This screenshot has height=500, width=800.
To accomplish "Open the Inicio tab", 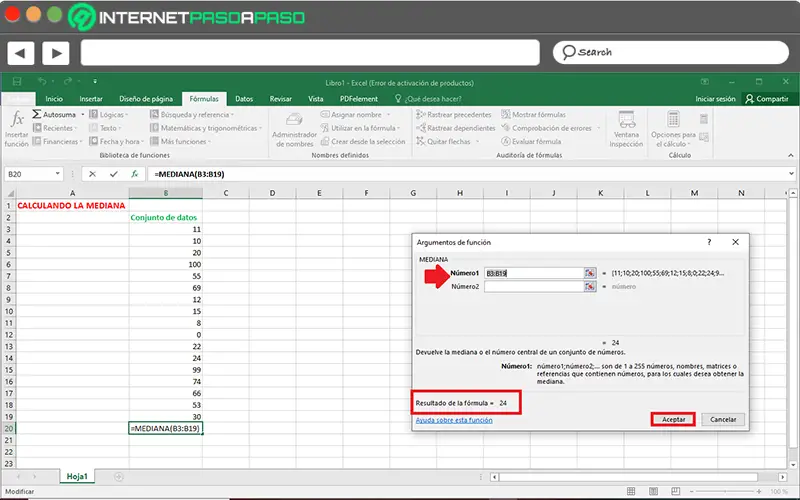I will coord(54,98).
